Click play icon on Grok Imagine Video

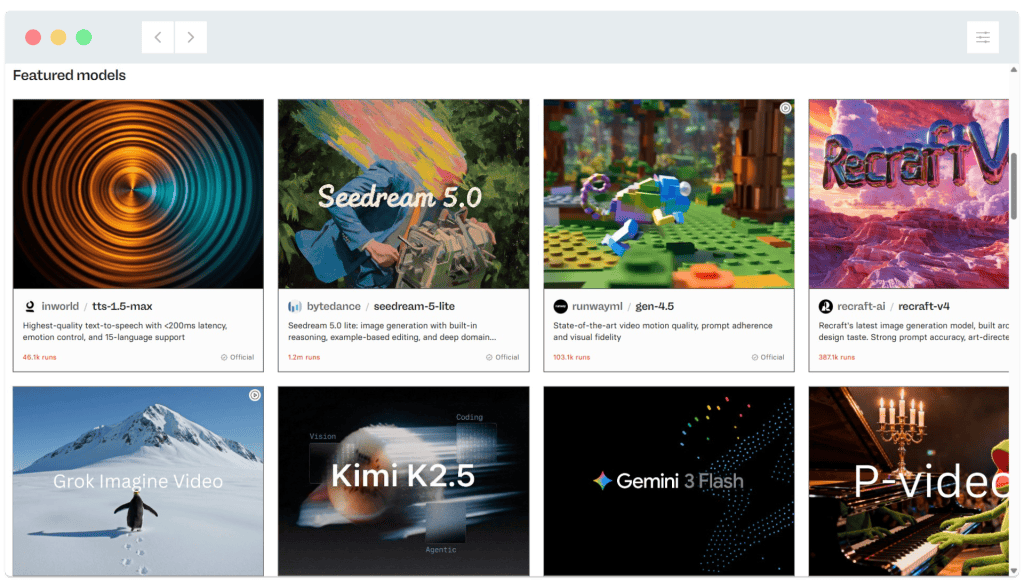coord(255,395)
